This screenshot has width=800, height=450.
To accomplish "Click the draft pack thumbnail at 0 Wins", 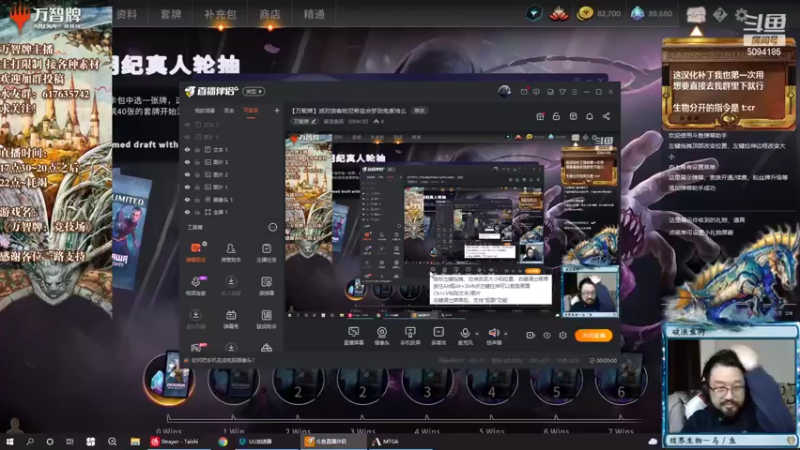I will 169,379.
